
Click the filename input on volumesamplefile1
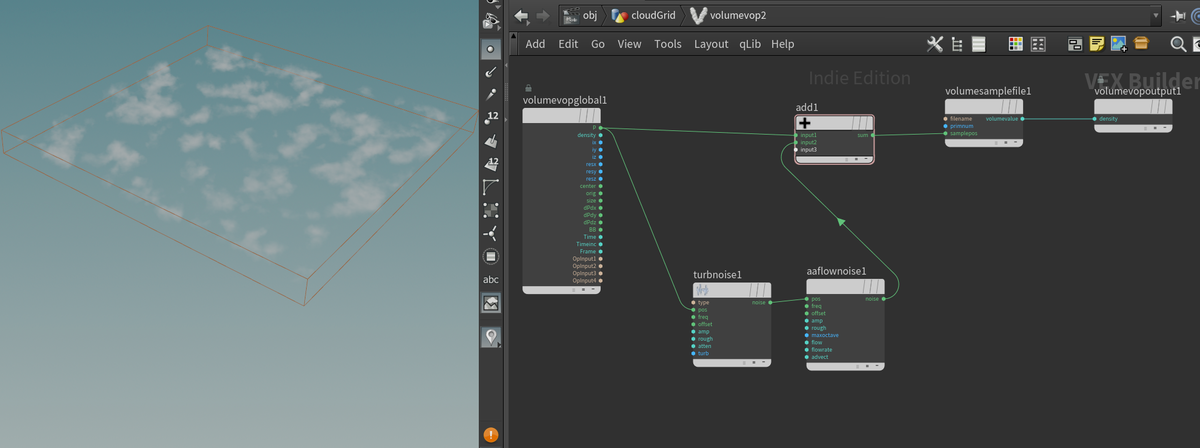coord(945,119)
